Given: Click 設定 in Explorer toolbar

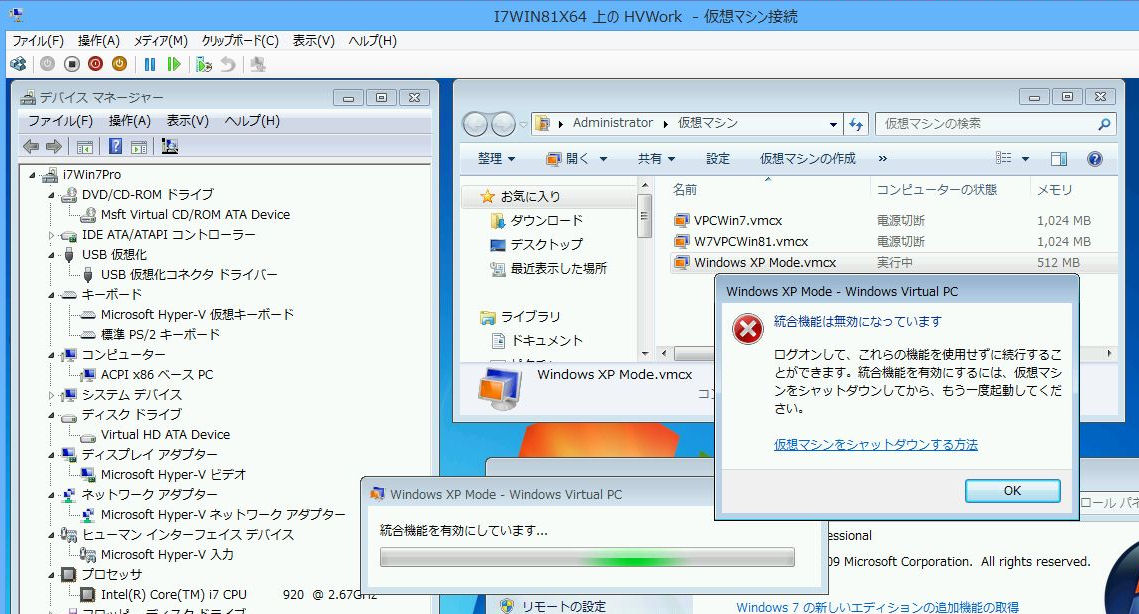Looking at the screenshot, I should (x=718, y=158).
